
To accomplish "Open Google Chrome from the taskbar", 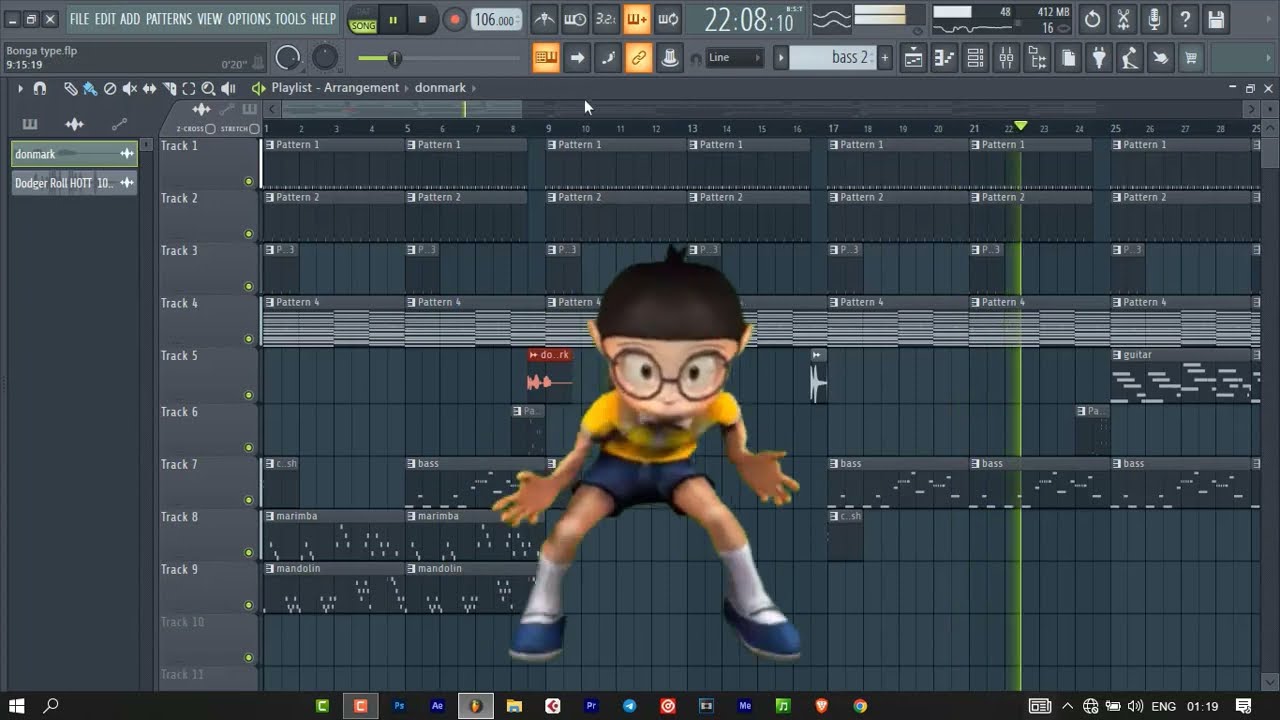I will click(860, 706).
